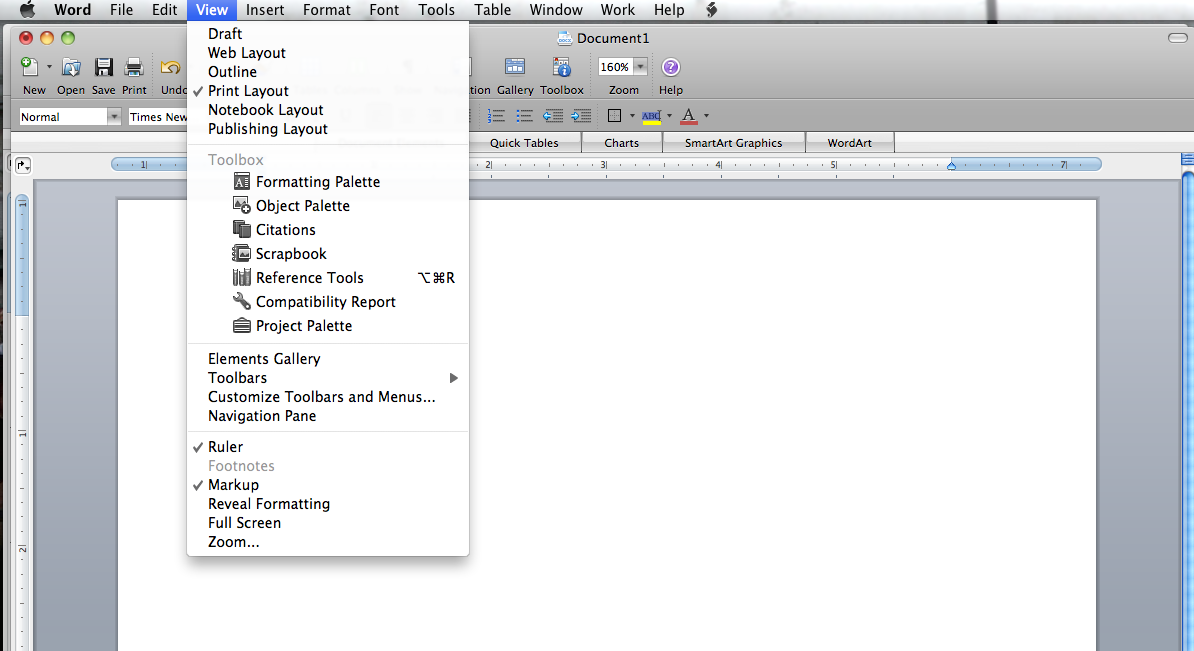The height and width of the screenshot is (651, 1194).
Task: Click the toolbar toggle pill in title bar
Action: (x=1177, y=38)
